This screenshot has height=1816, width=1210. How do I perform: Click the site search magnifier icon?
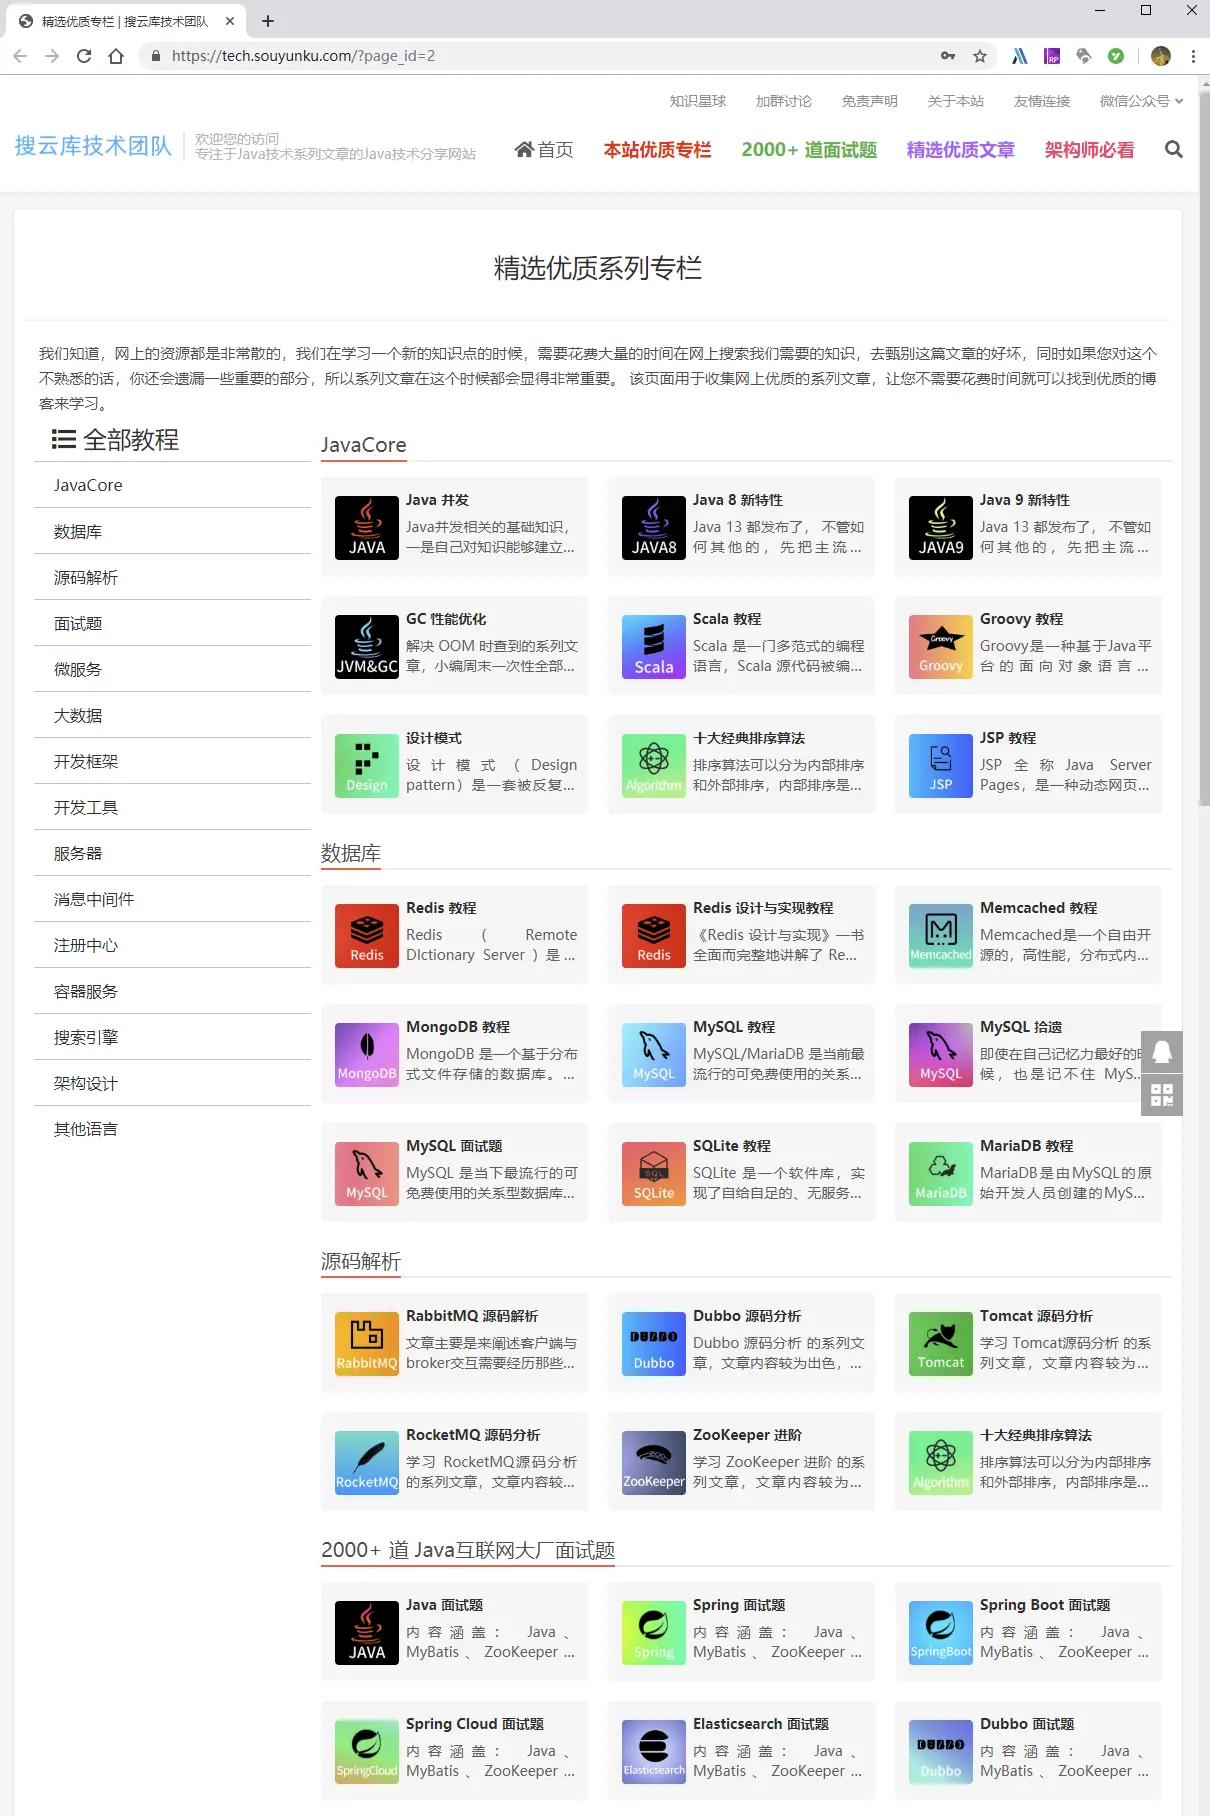[1174, 150]
